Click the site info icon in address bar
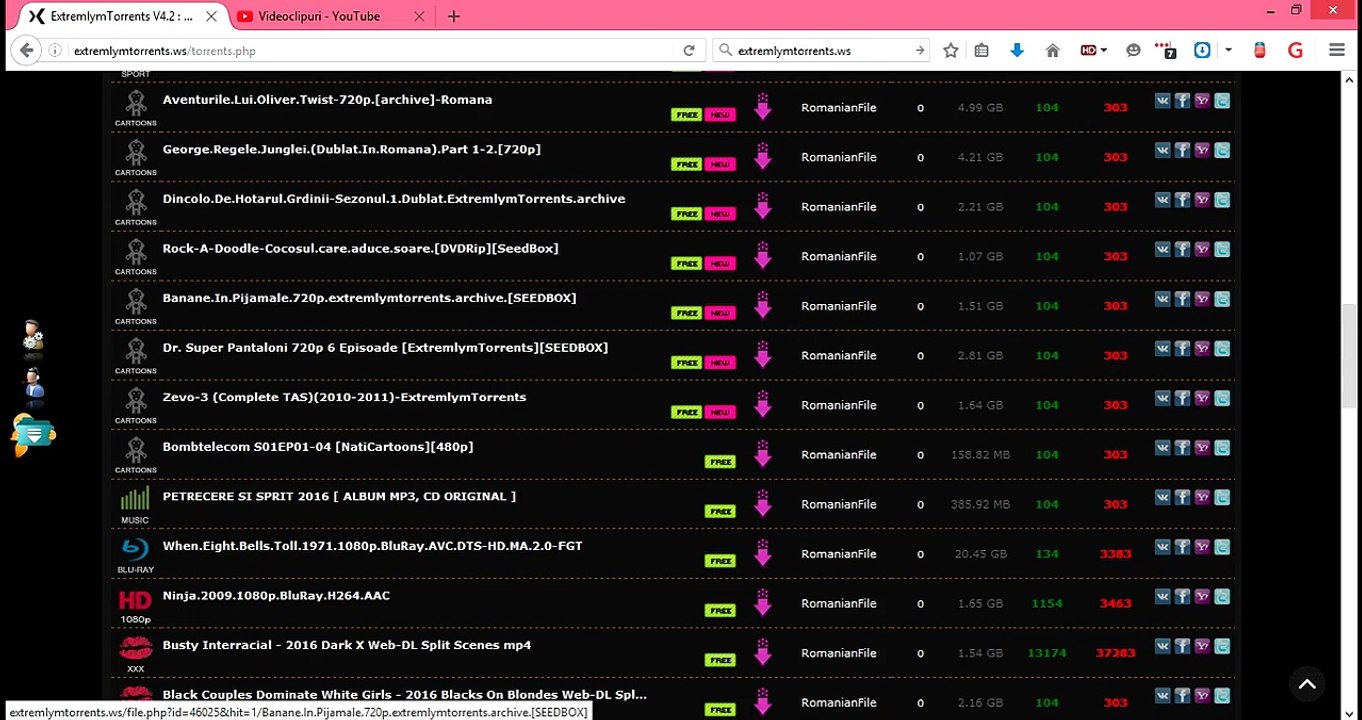The width and height of the screenshot is (1362, 720). point(55,50)
